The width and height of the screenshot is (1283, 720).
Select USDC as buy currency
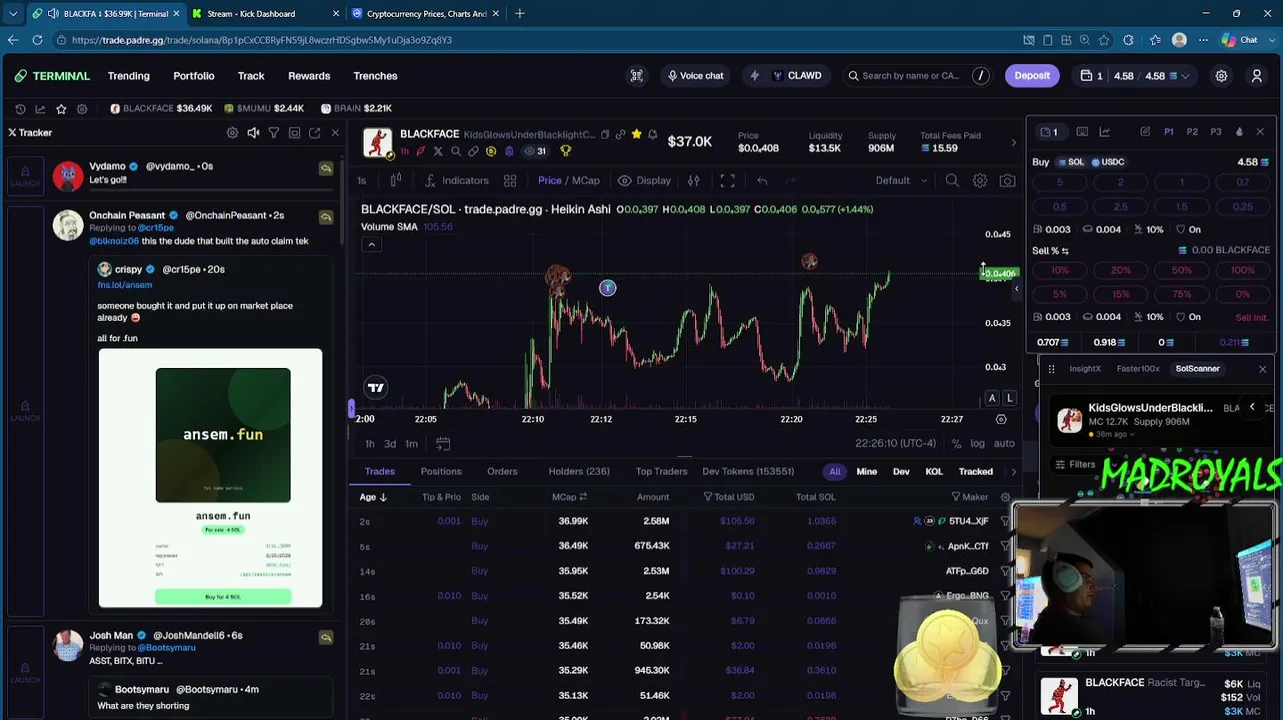point(1109,162)
